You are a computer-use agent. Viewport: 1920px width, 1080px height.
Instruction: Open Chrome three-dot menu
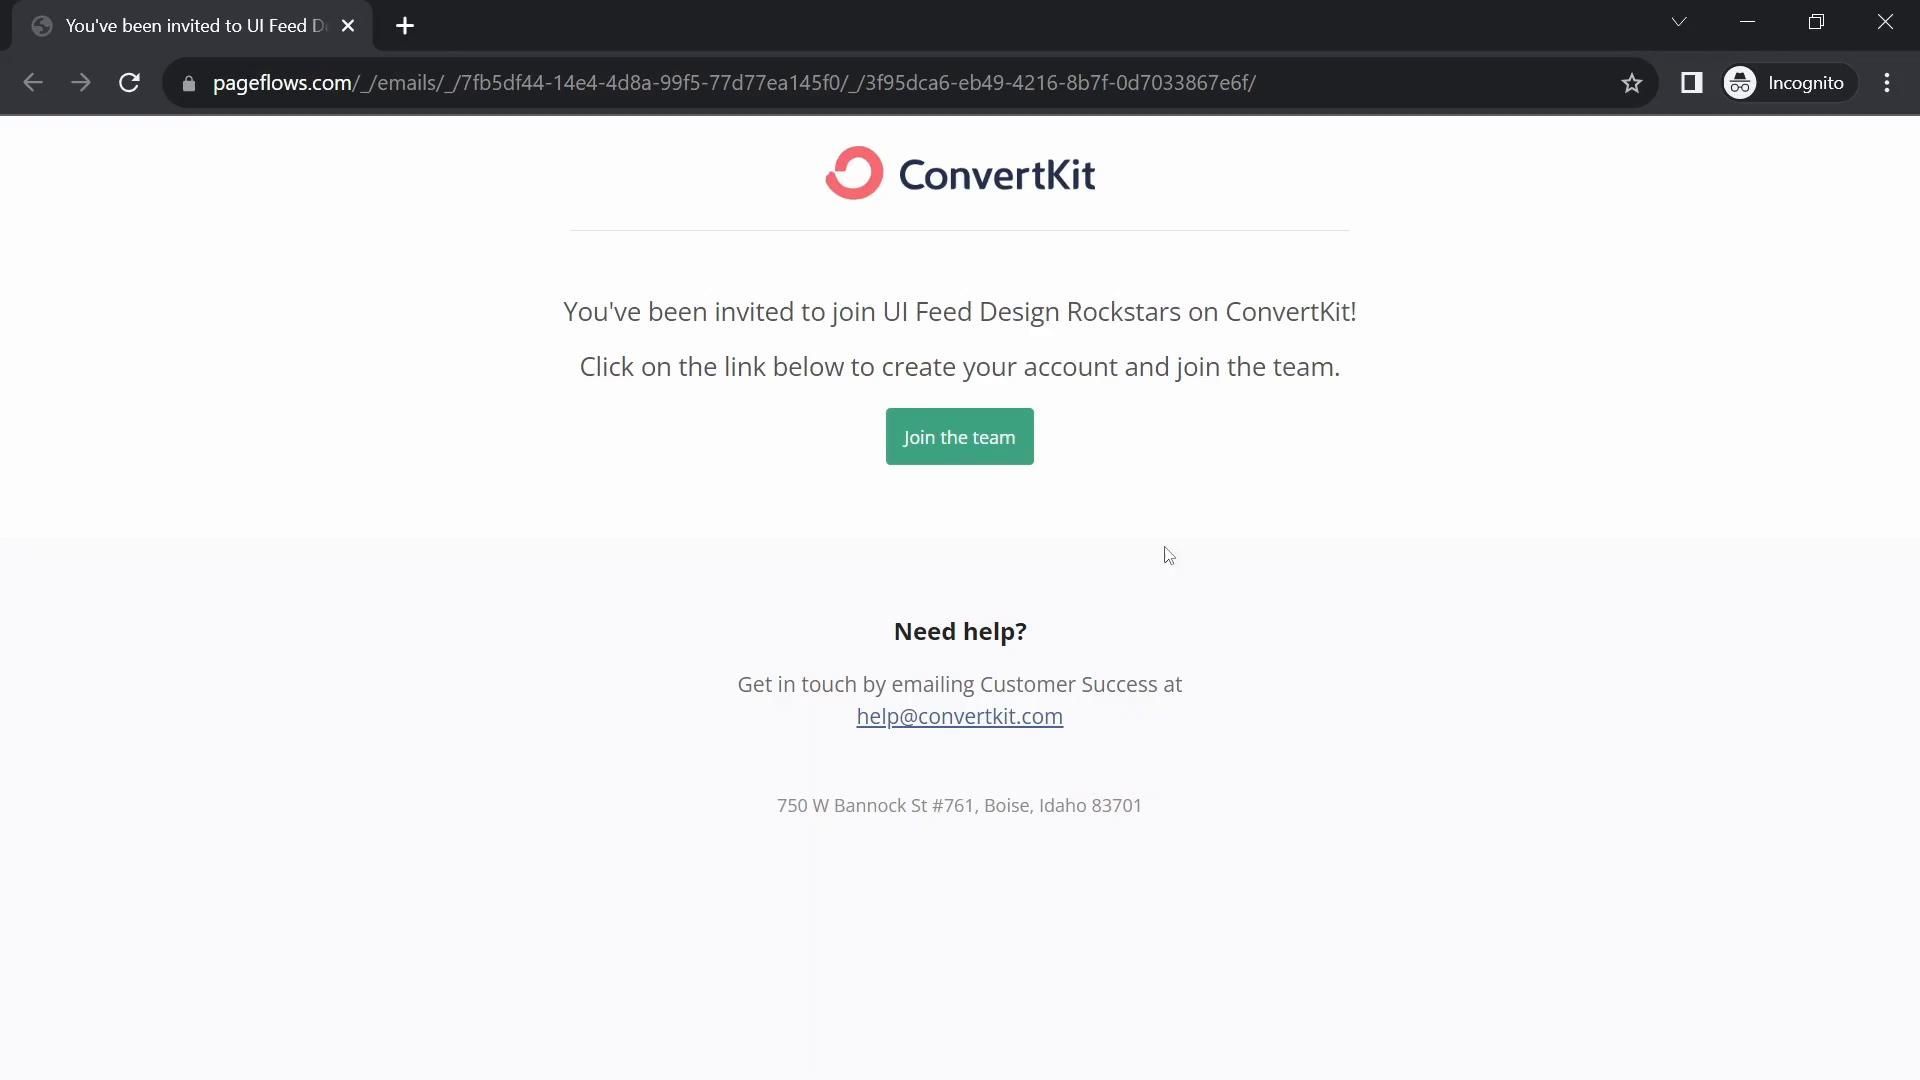(x=1887, y=83)
